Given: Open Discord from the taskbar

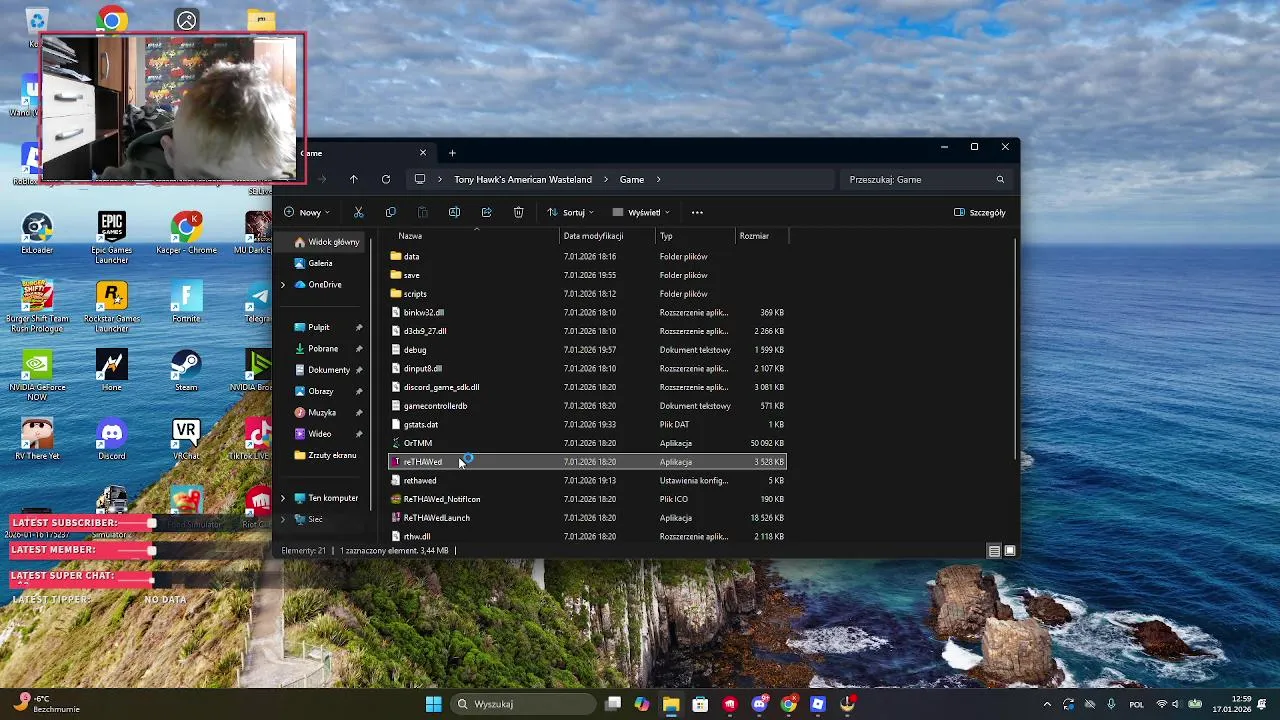Looking at the screenshot, I should pos(760,704).
